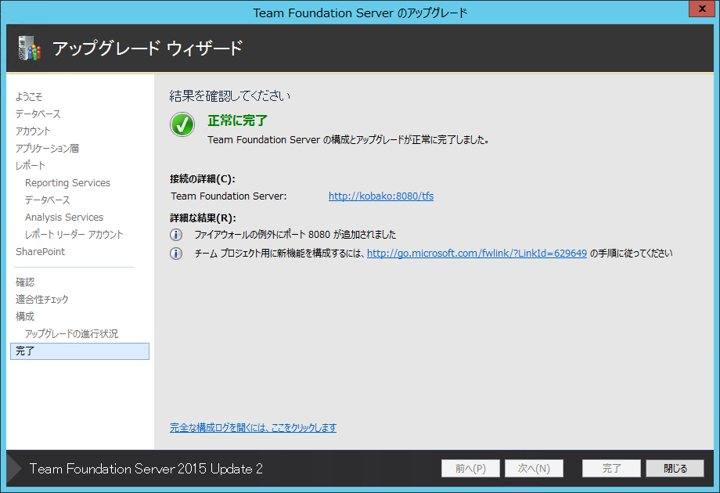Click the green success checkmark icon
The height and width of the screenshot is (493, 720).
click(182, 124)
